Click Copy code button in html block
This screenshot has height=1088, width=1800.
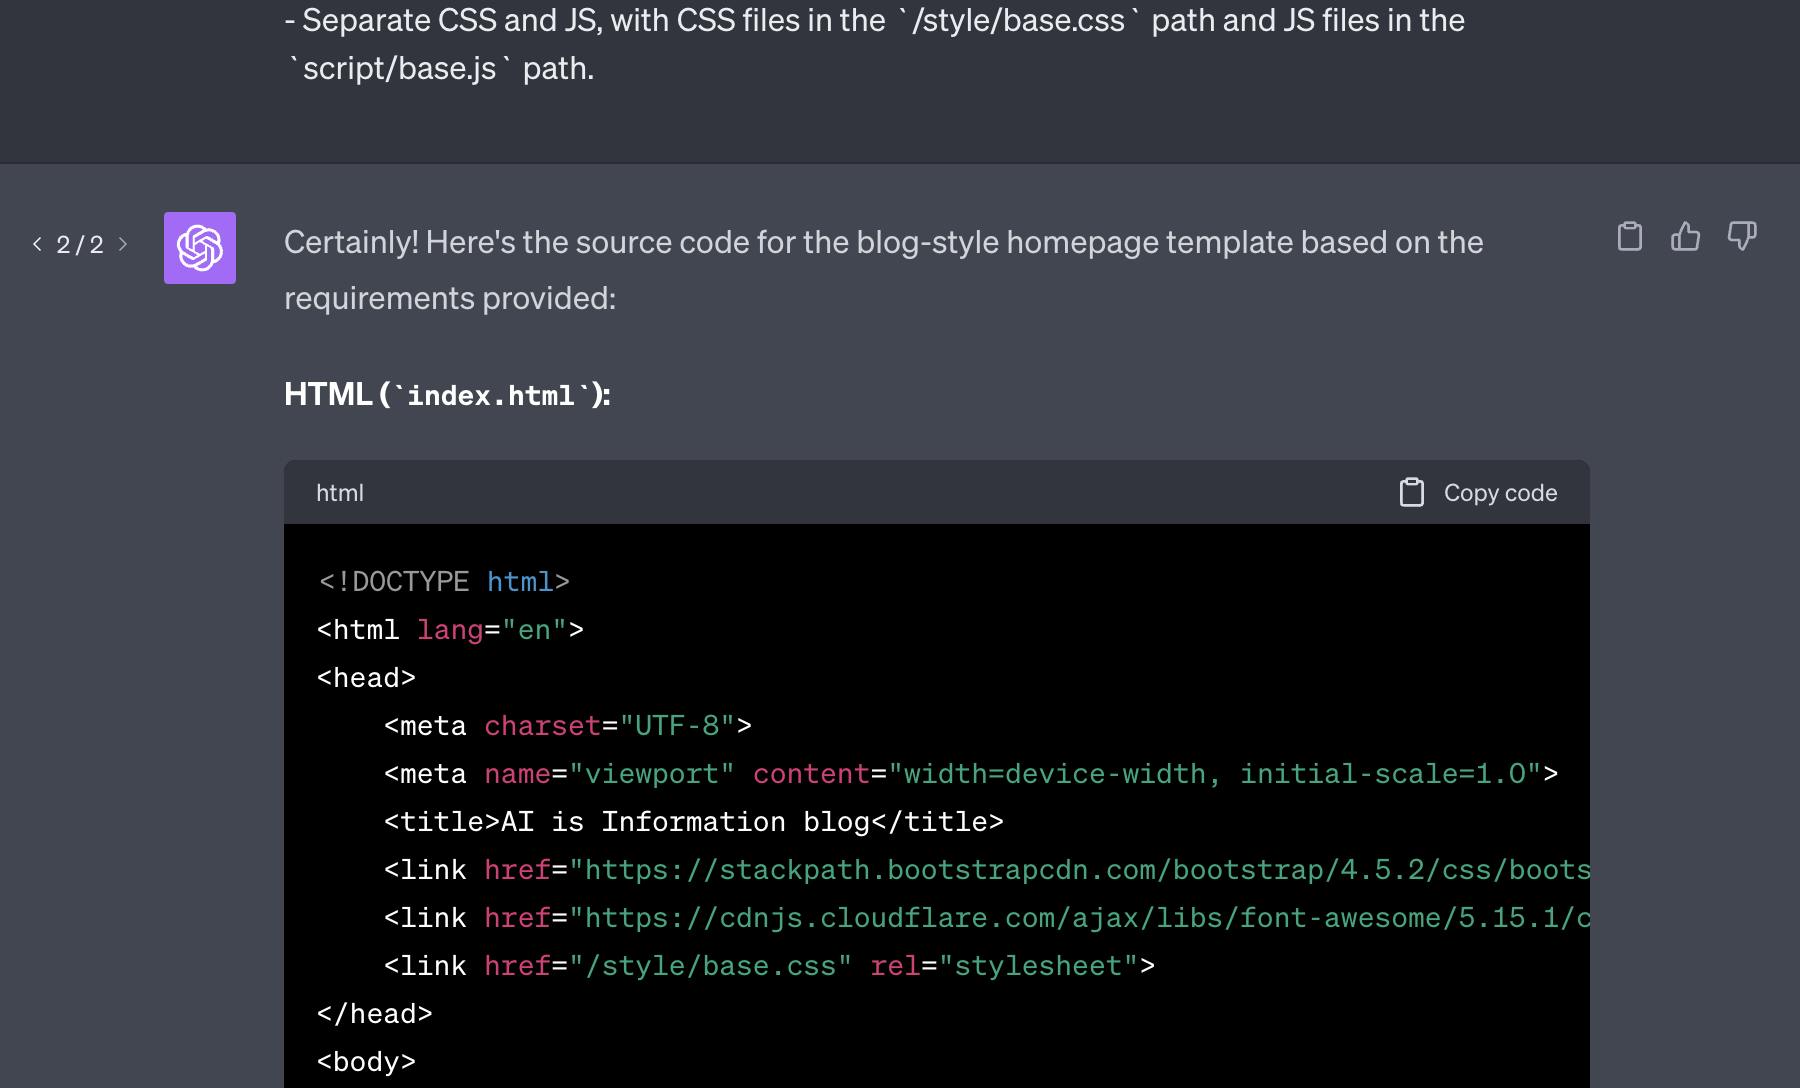(x=1478, y=492)
